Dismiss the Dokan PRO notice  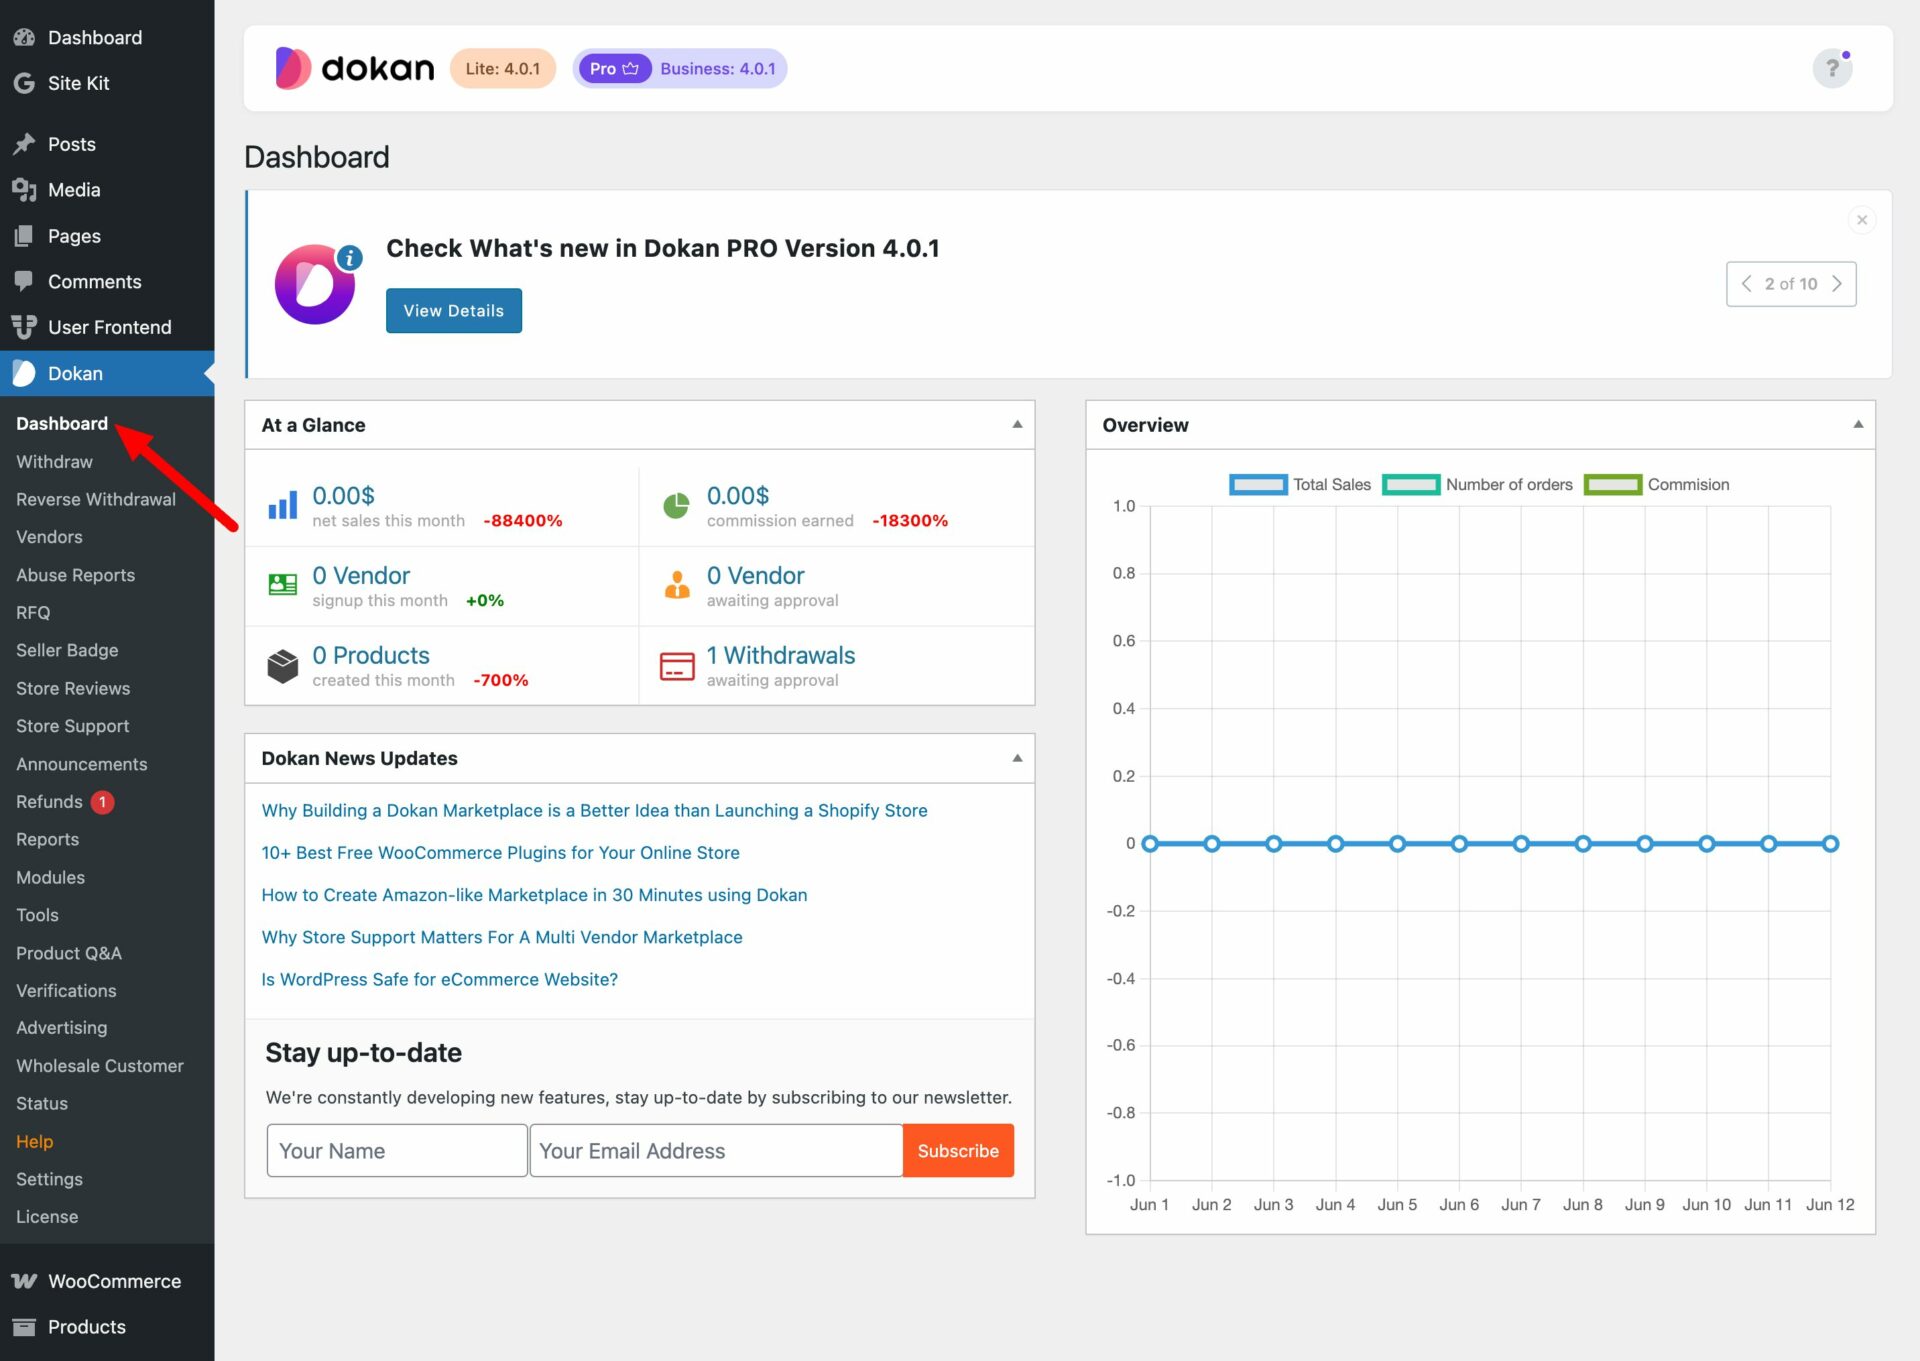click(x=1861, y=220)
